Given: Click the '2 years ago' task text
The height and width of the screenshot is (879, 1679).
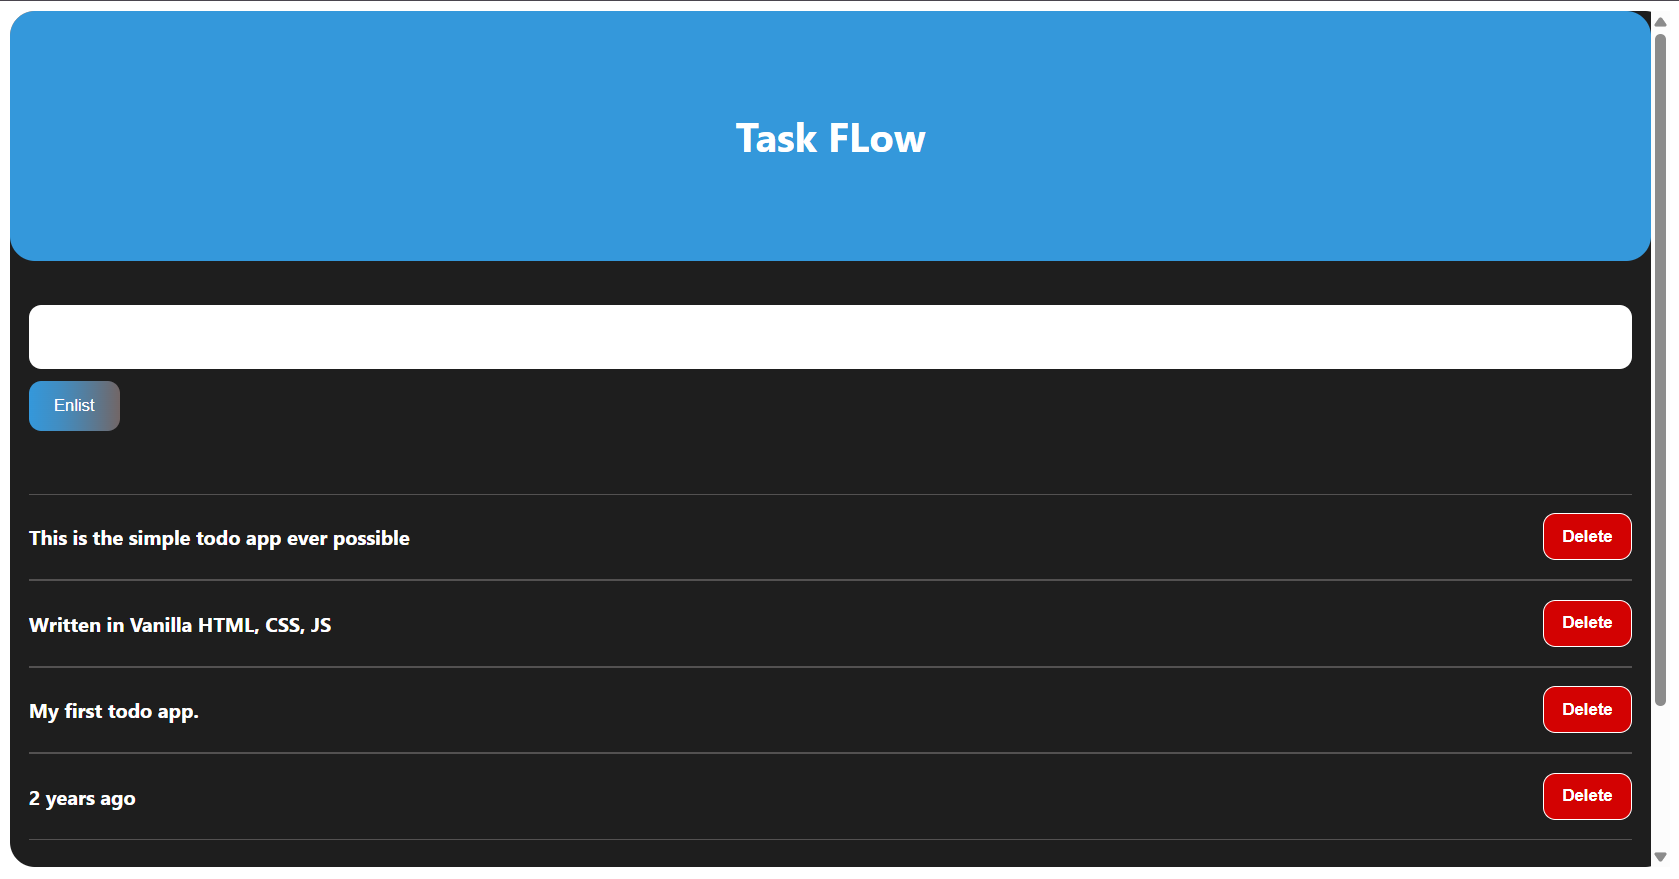Looking at the screenshot, I should click(82, 799).
